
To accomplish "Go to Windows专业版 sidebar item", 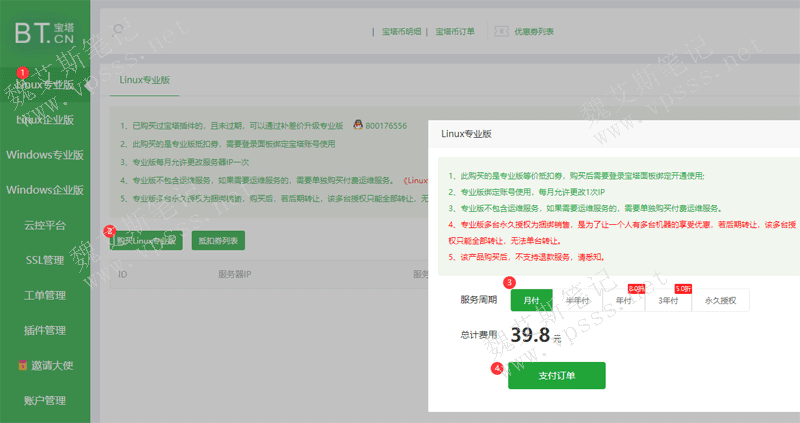I will pyautogui.click(x=45, y=155).
